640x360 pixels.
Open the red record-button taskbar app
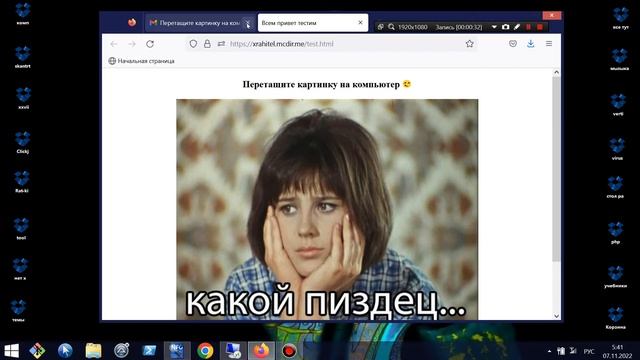pos(289,351)
